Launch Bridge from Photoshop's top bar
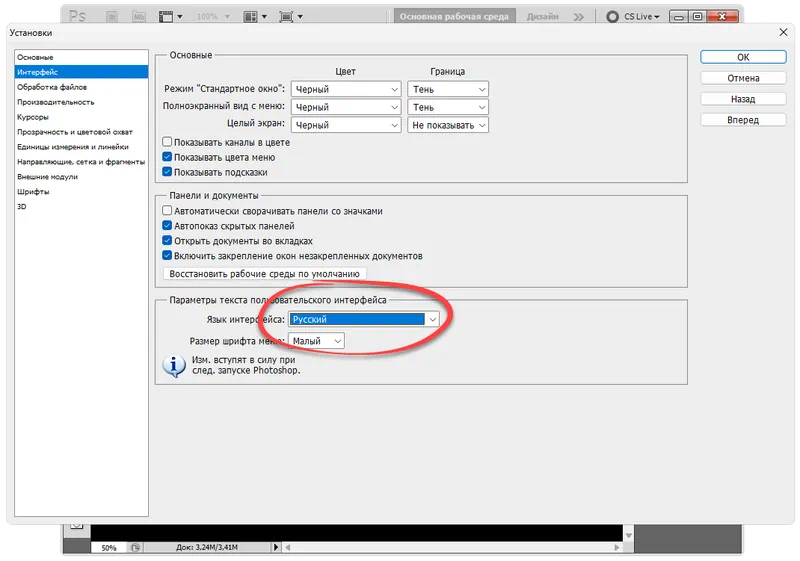The width and height of the screenshot is (800, 561). 112,16
